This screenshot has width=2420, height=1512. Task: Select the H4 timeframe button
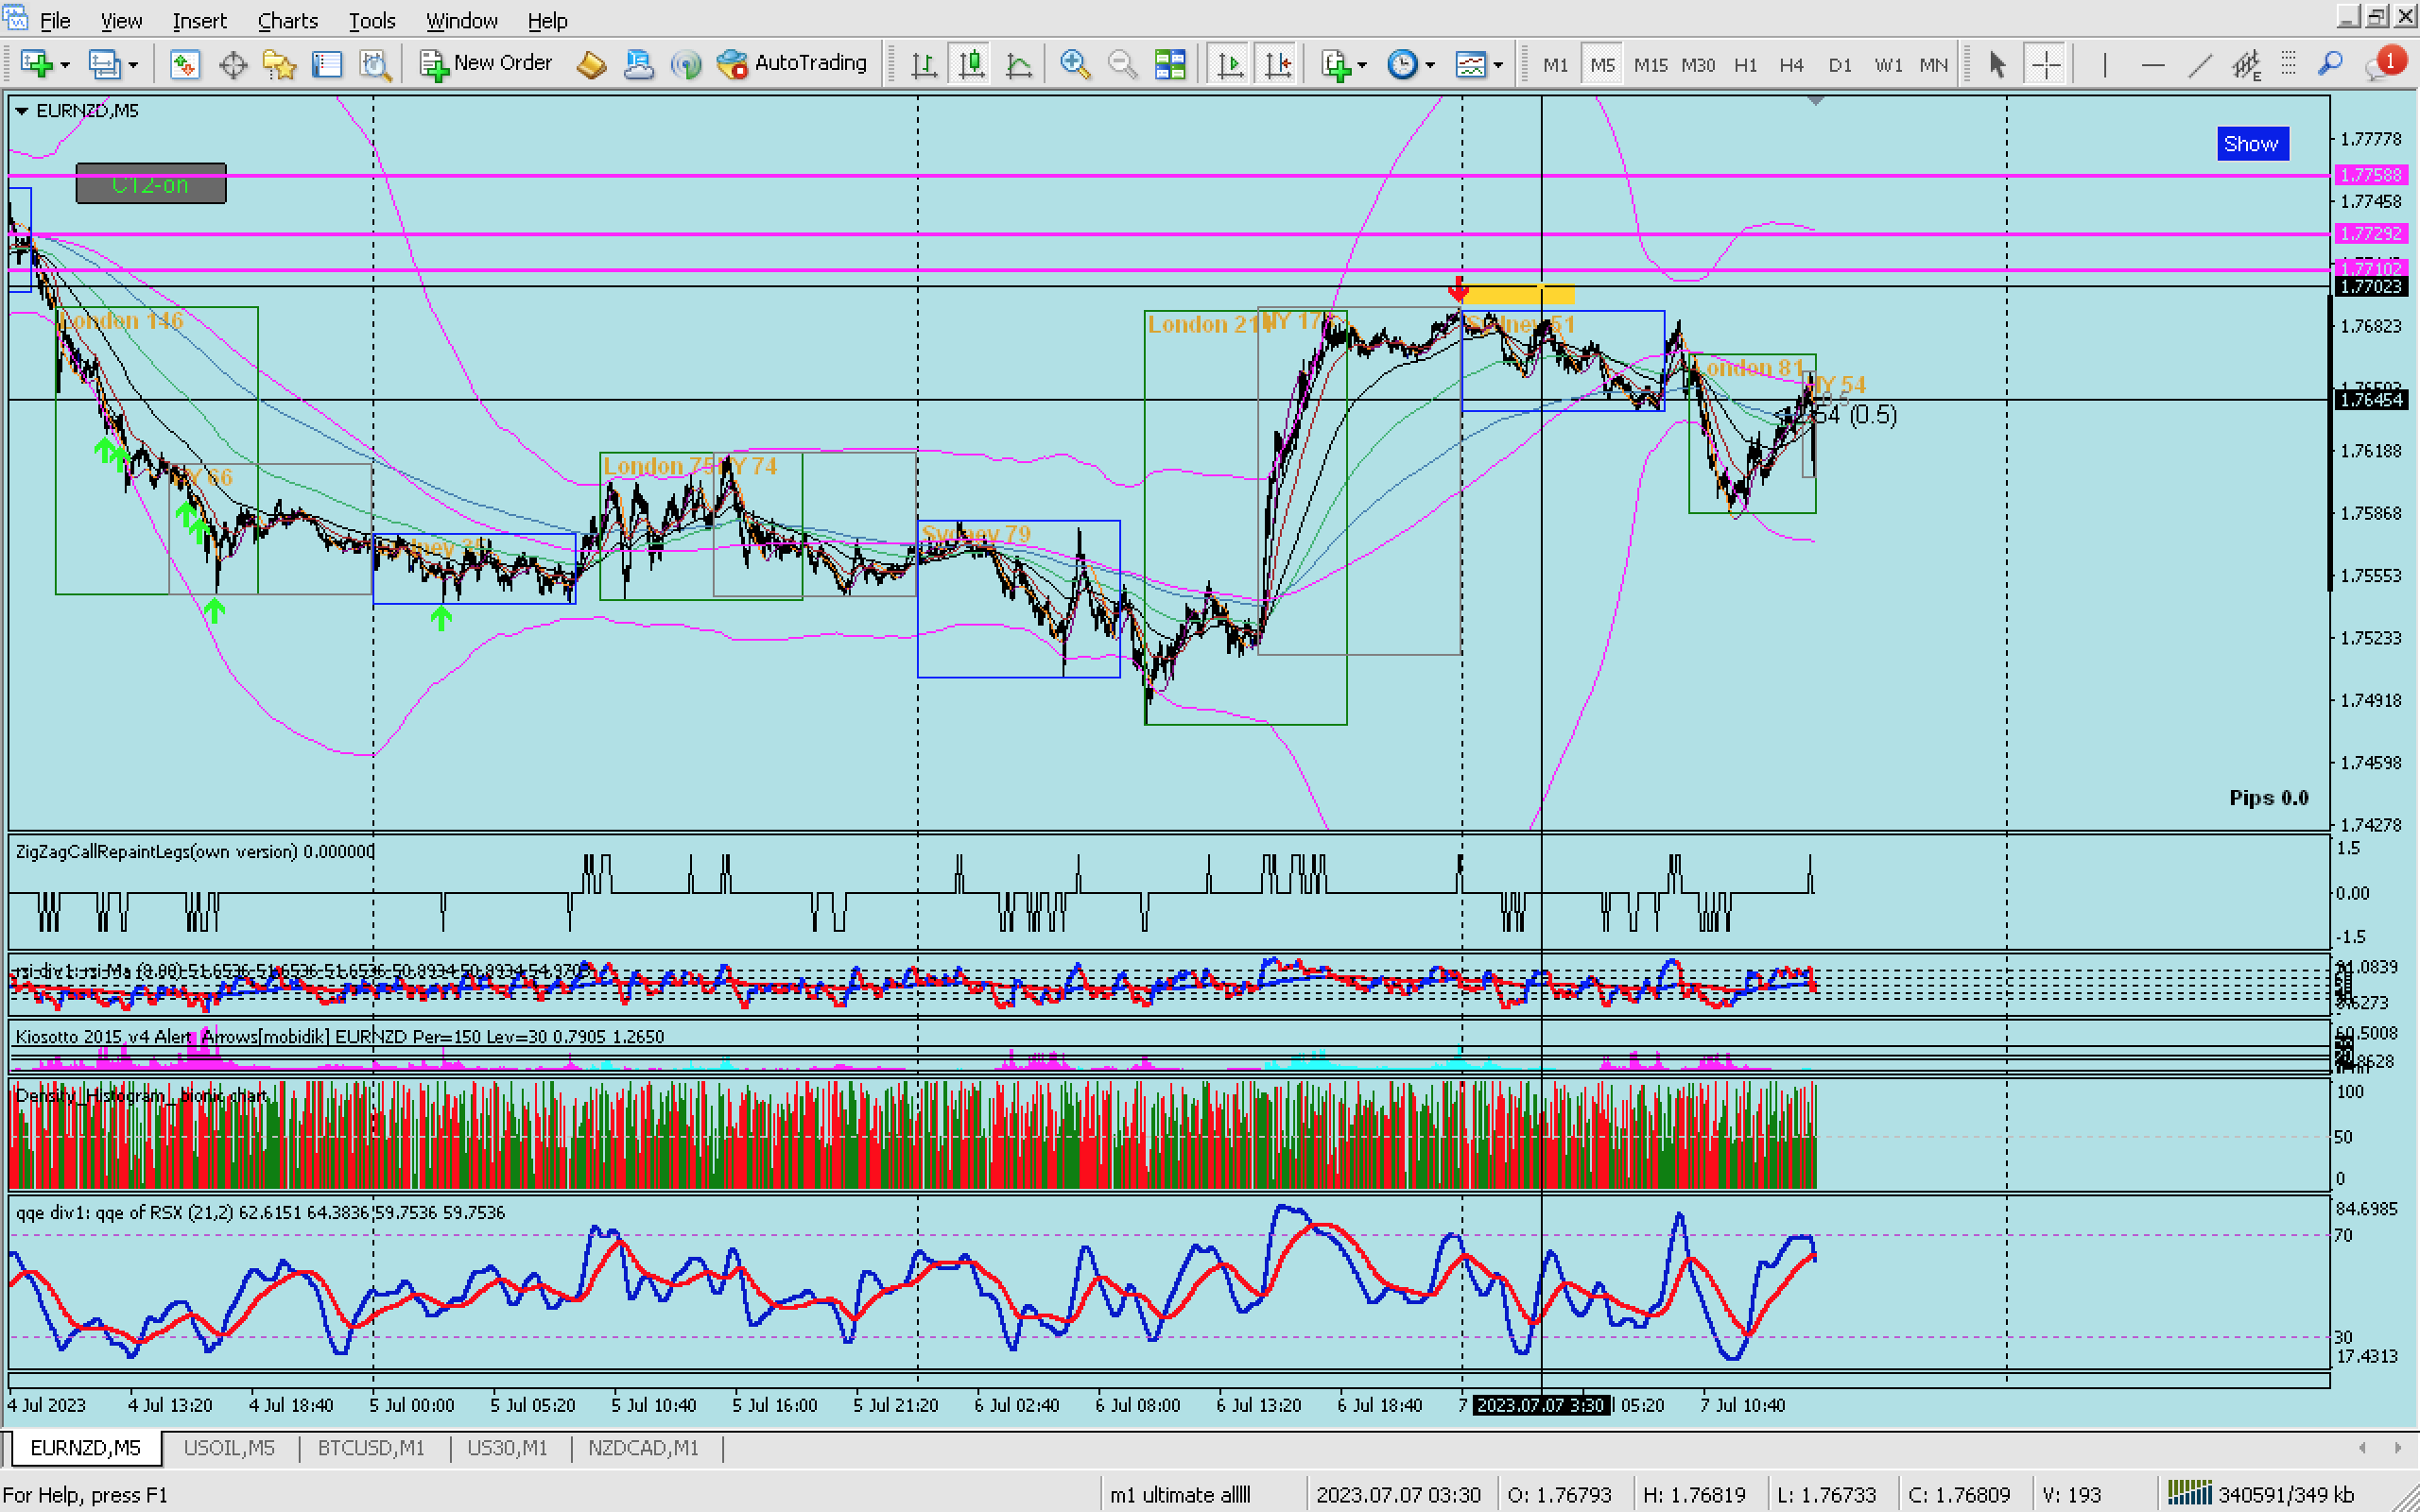click(1791, 65)
